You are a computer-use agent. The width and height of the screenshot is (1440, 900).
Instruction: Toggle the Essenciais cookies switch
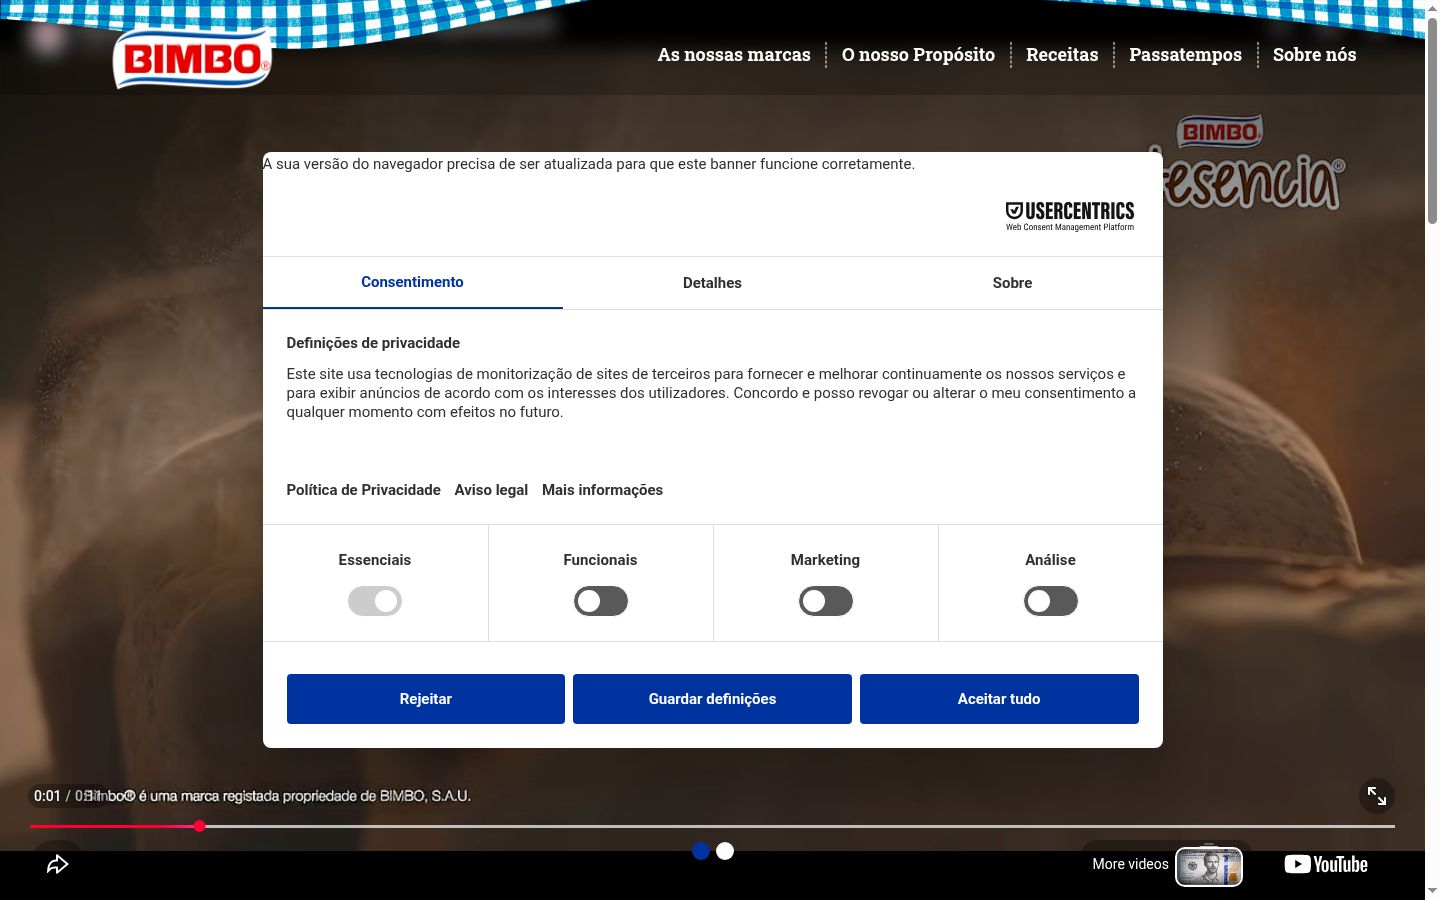tap(375, 601)
